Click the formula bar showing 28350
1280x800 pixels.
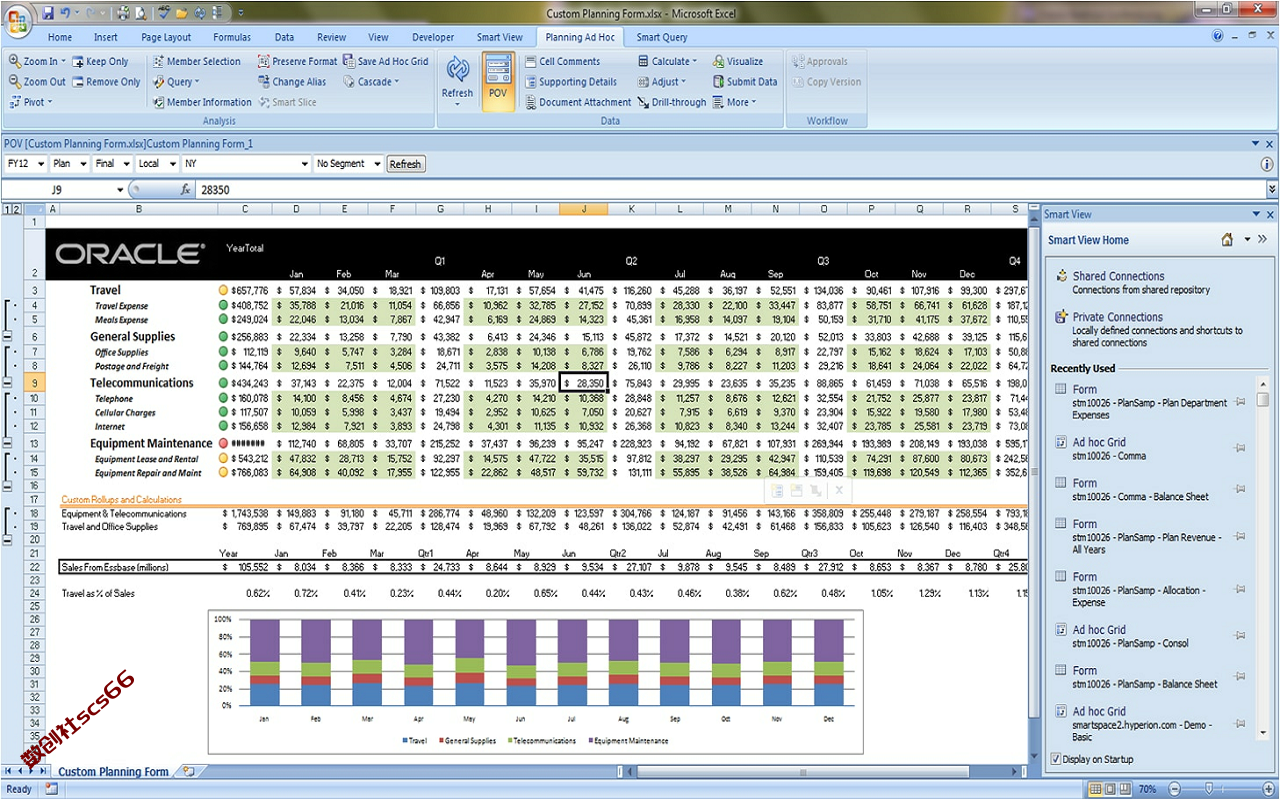tap(730, 189)
